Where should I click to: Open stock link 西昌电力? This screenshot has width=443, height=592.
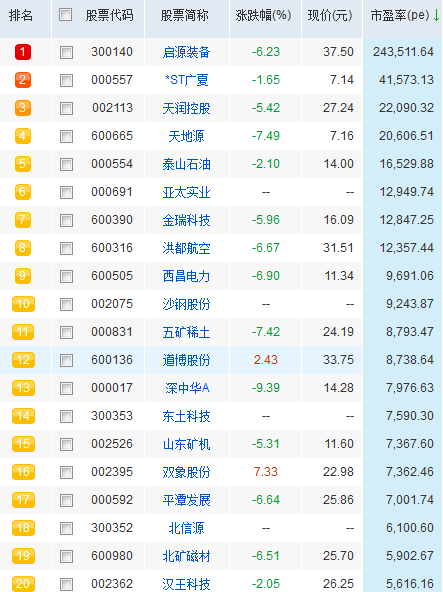[186, 276]
